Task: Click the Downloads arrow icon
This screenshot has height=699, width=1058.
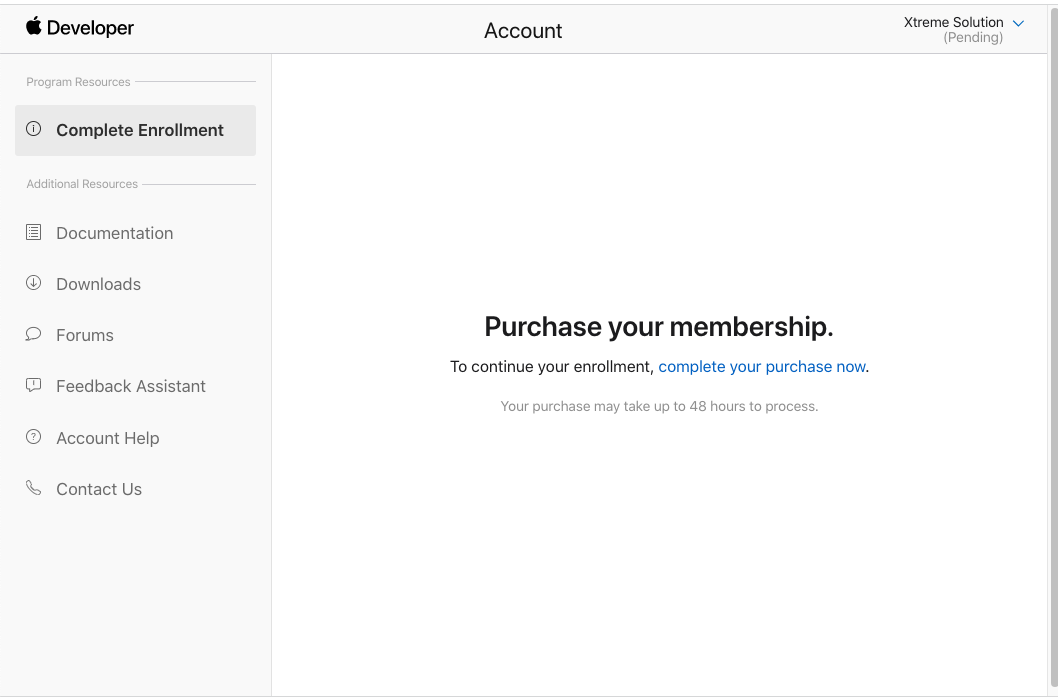Action: [x=33, y=283]
